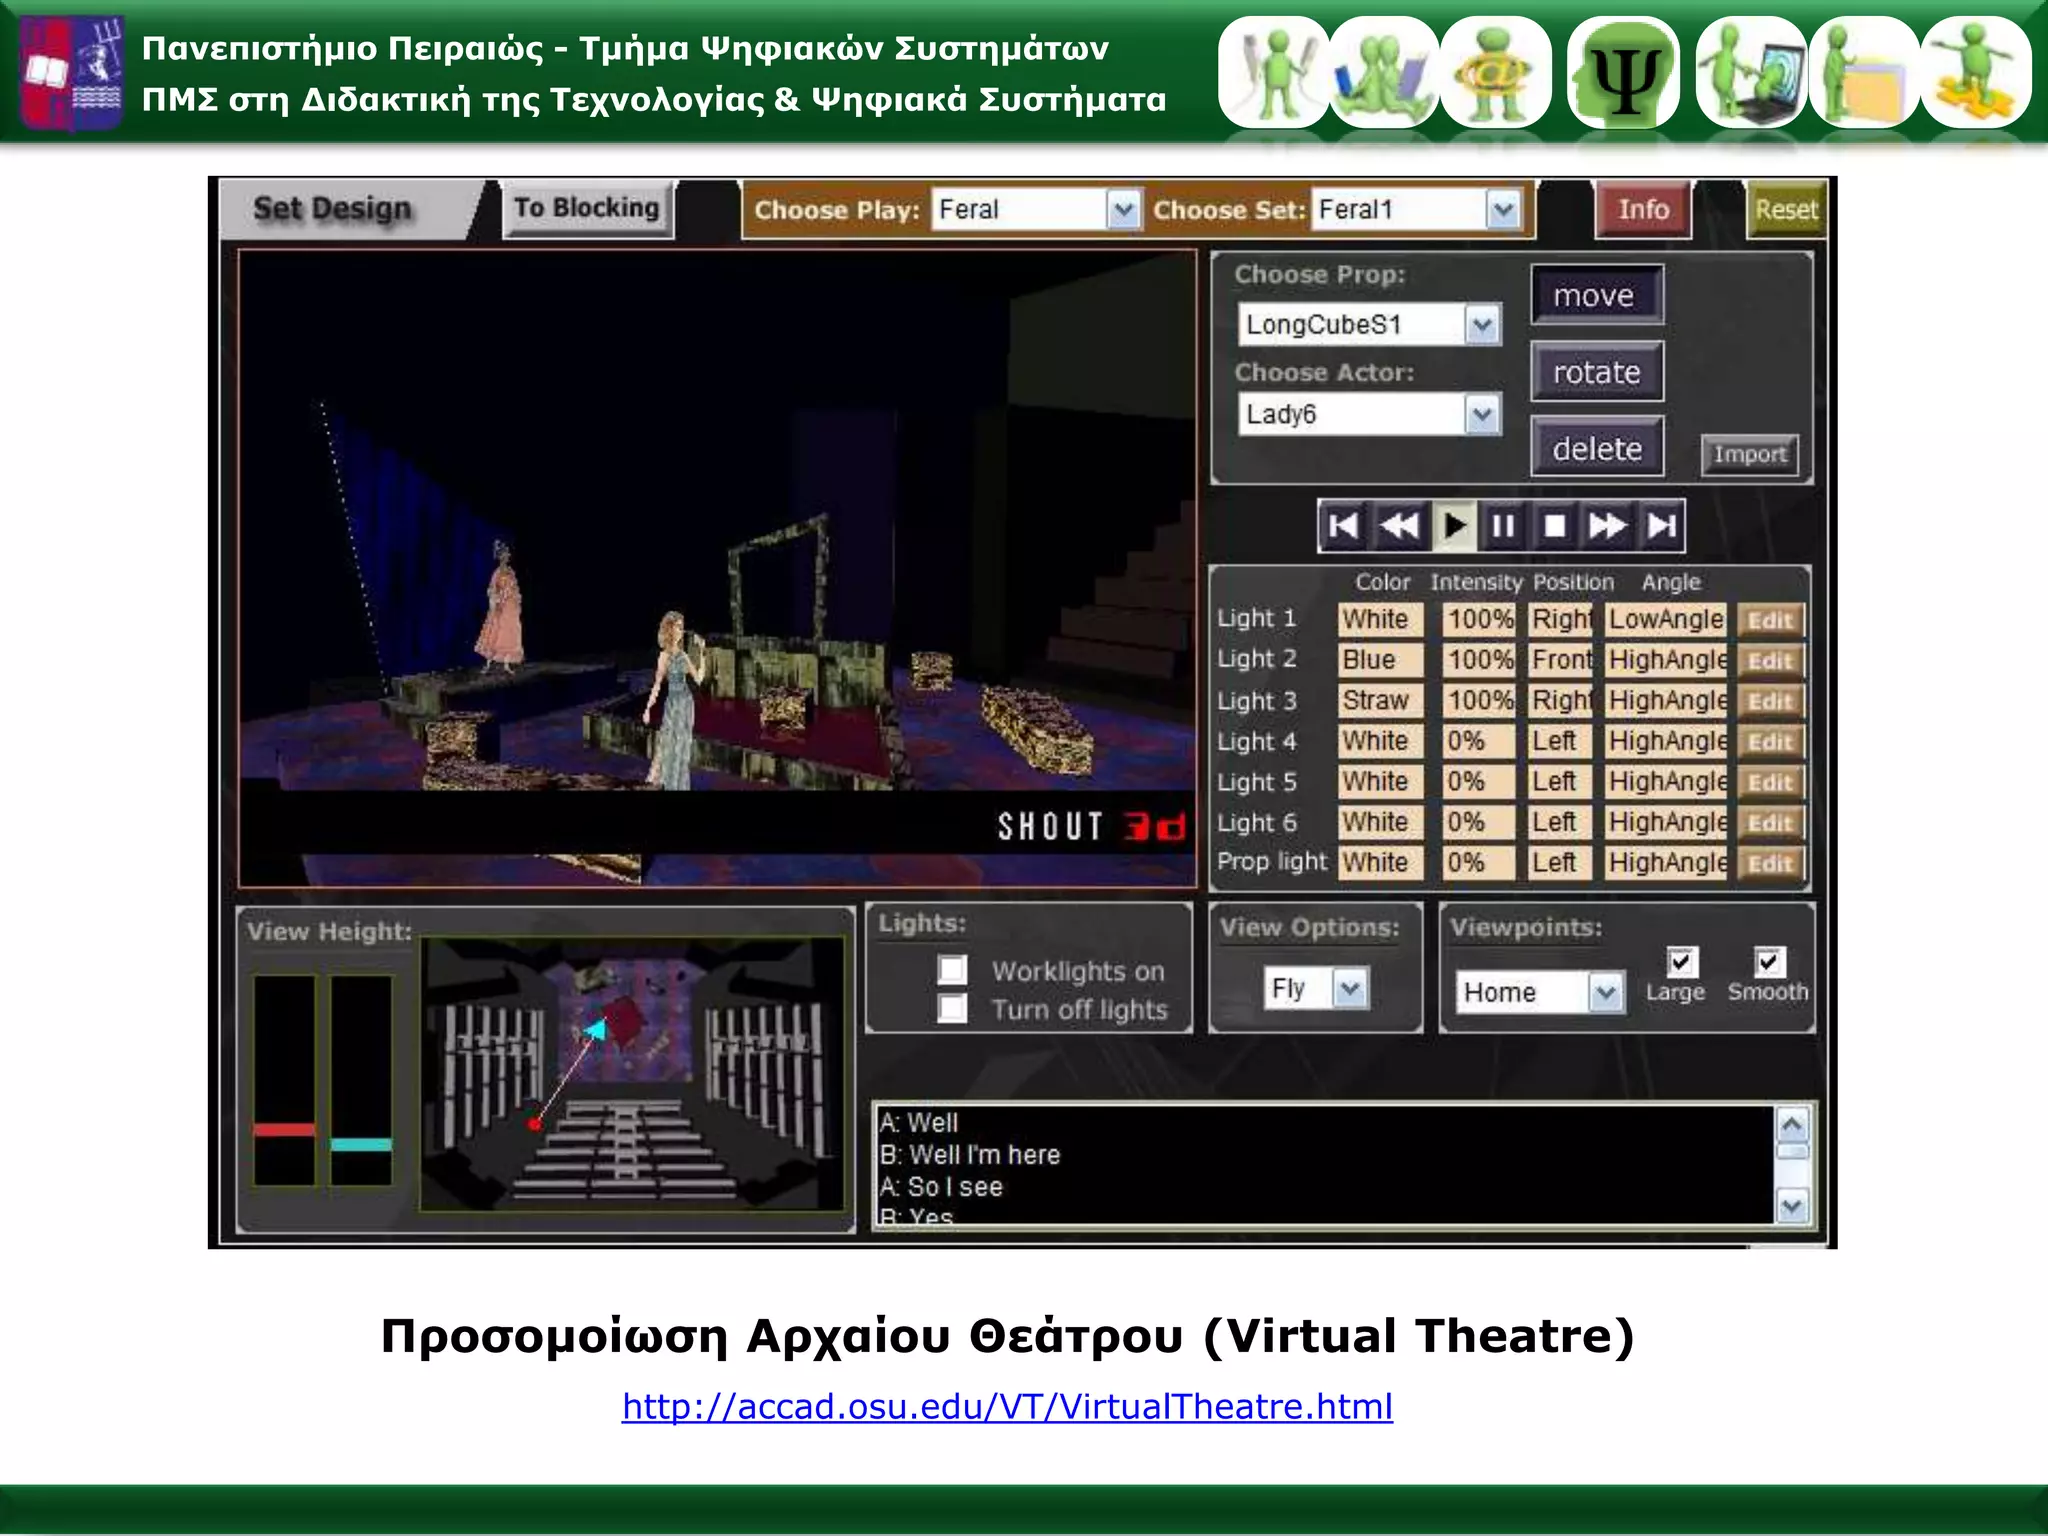This screenshot has width=2048, height=1536.
Task: Switch to the To Blocking tab
Action: click(x=587, y=208)
